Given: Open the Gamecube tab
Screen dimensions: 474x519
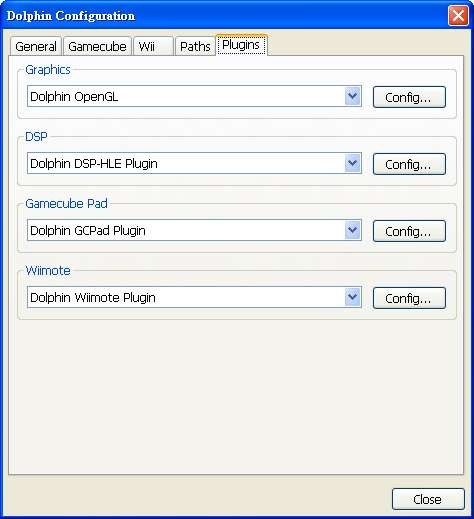Looking at the screenshot, I should [x=97, y=46].
